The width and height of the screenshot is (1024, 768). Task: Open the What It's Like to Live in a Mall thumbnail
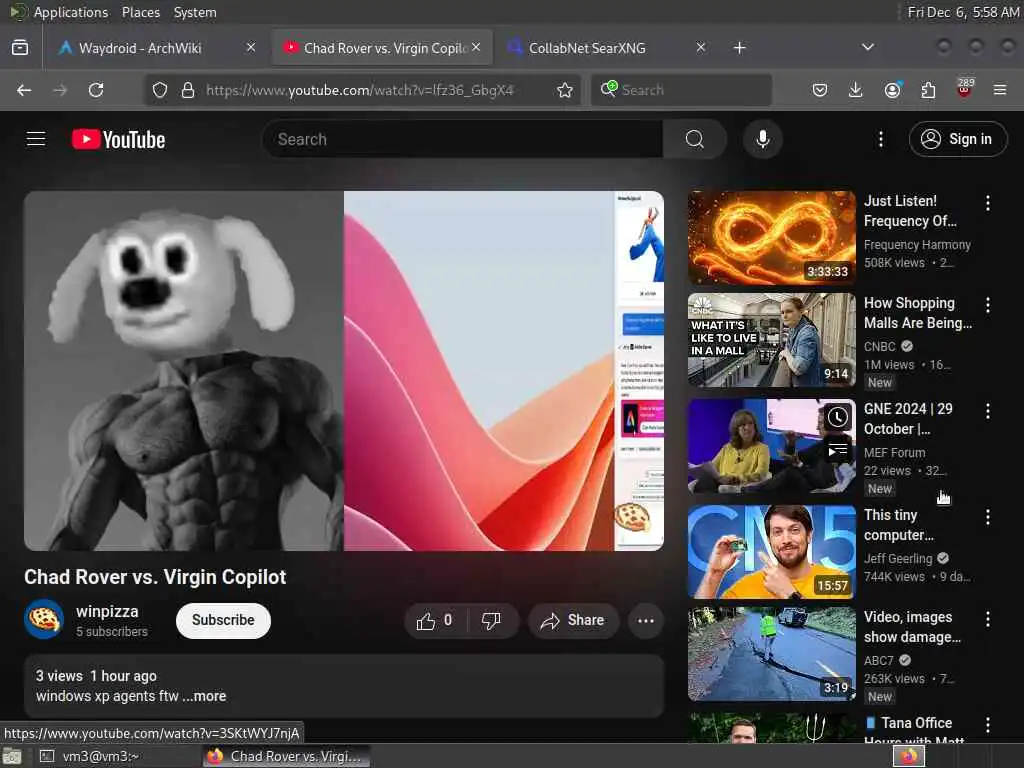coord(771,340)
